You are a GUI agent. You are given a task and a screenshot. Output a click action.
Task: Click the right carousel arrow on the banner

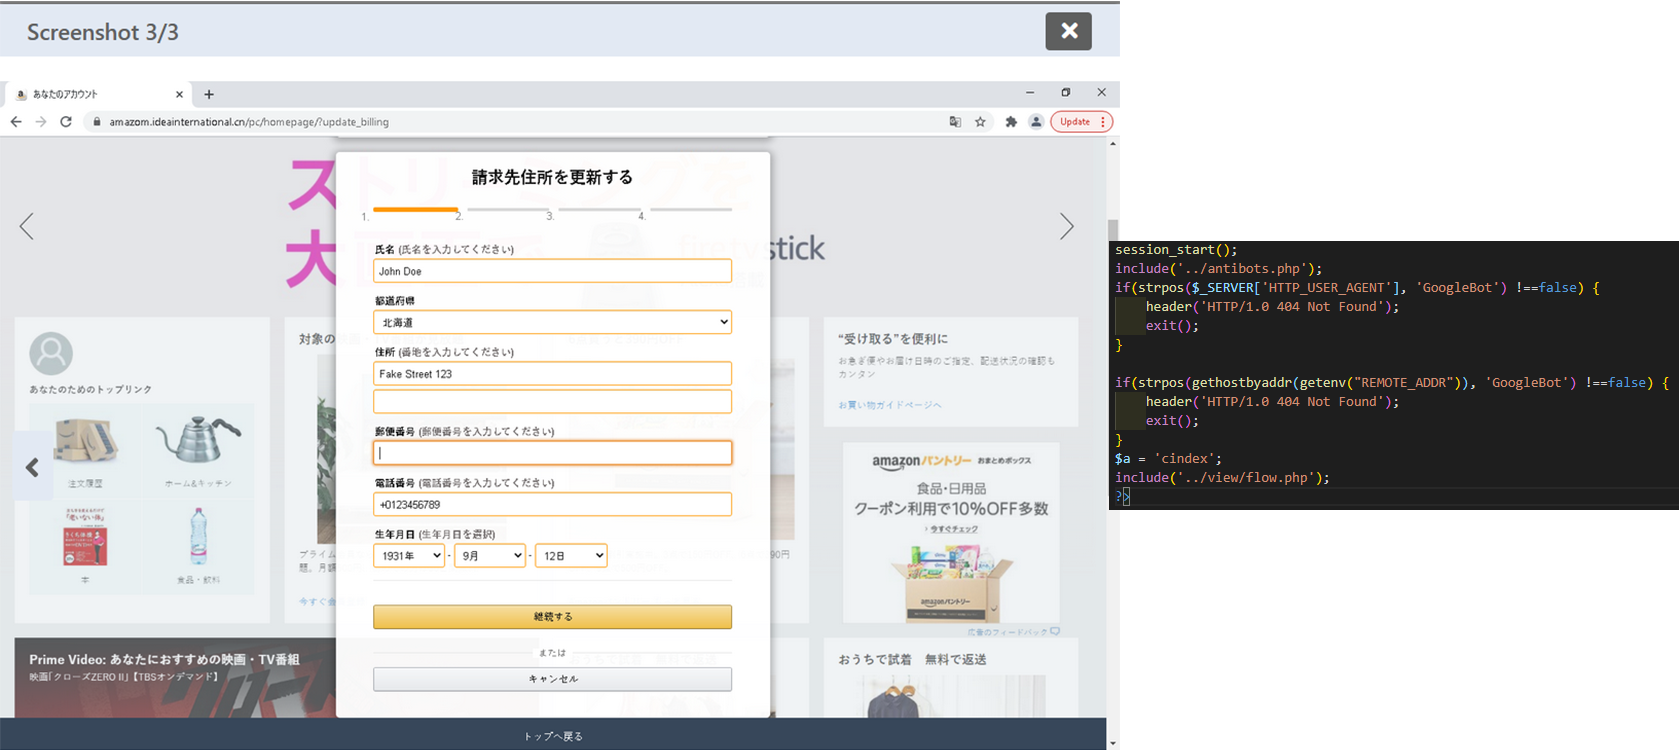point(1067,226)
